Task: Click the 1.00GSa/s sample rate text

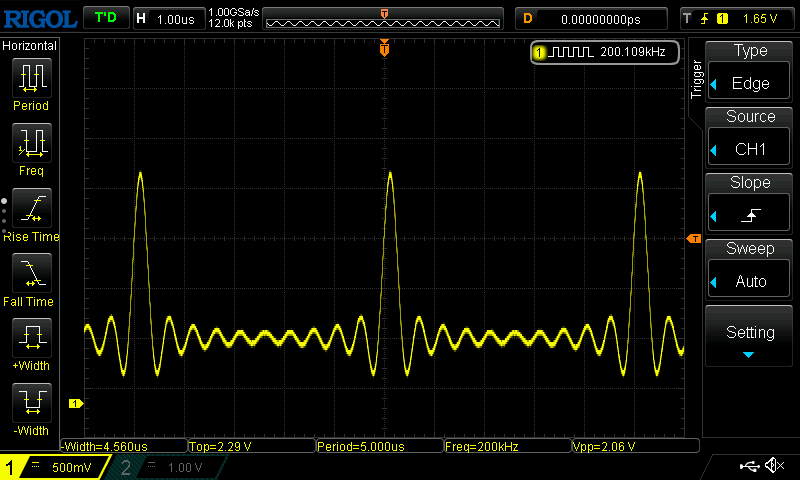Action: tap(234, 12)
